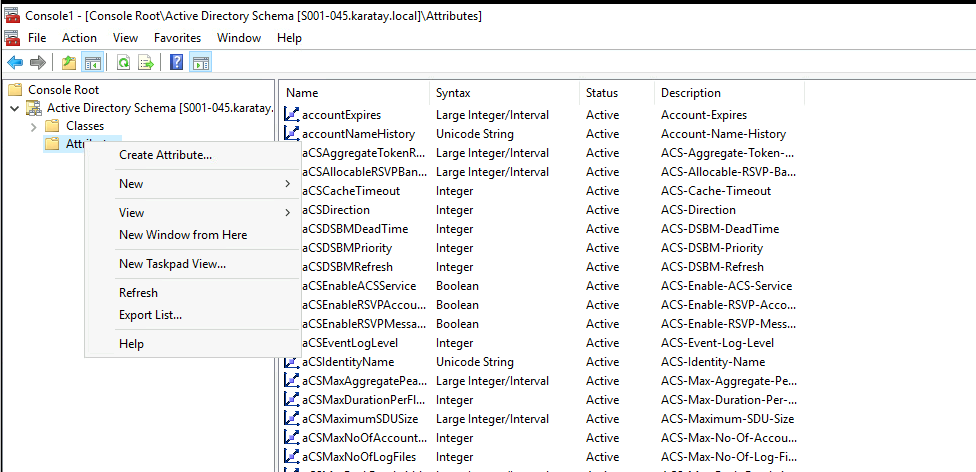Select Active Directory Schema tree item
Viewport: 976px width, 472px height.
pos(160,108)
